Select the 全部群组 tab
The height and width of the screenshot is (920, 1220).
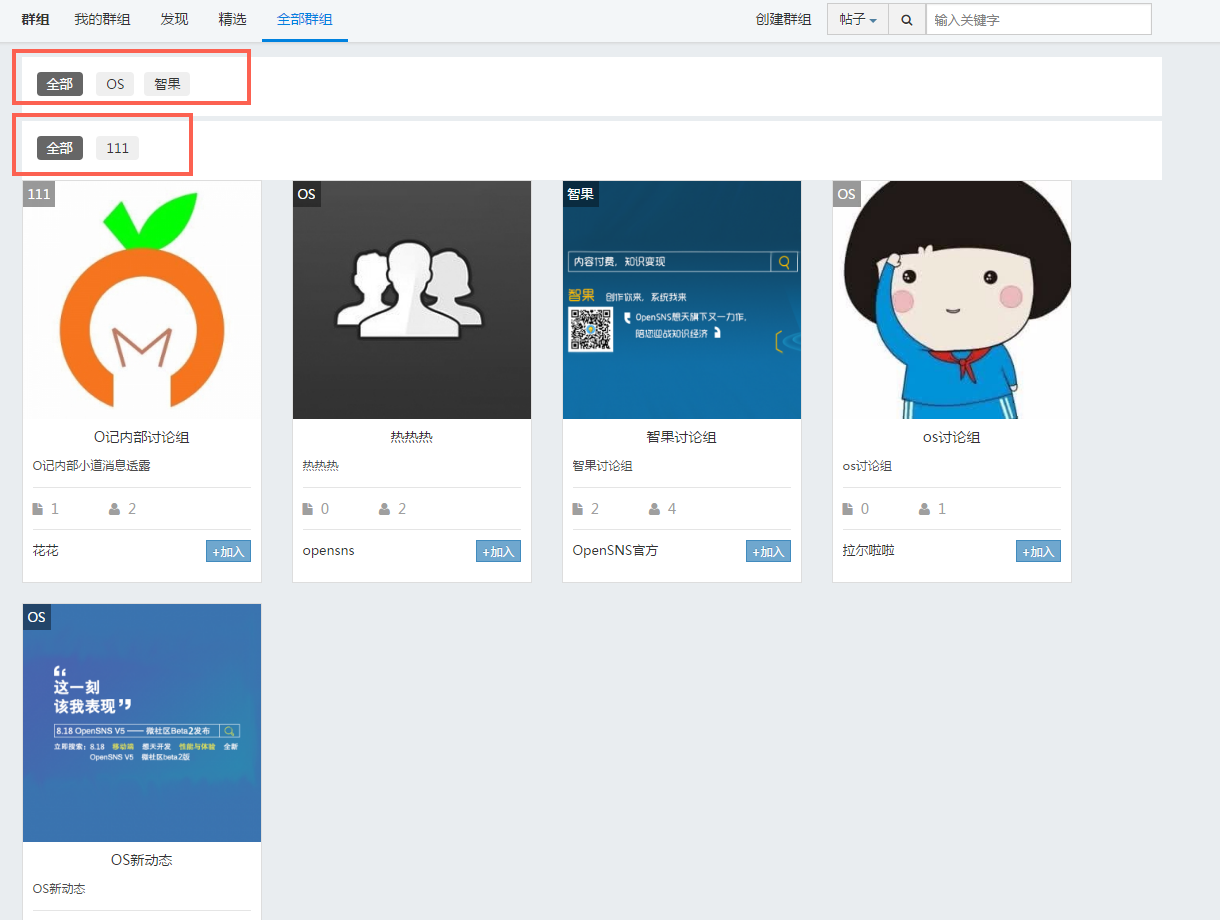click(305, 19)
